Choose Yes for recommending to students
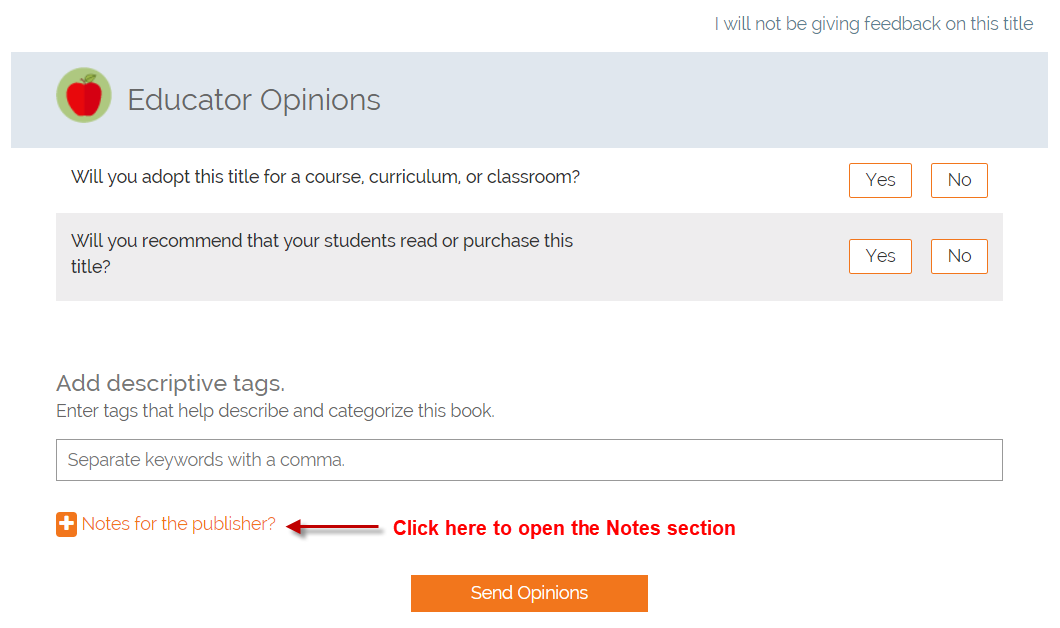 (x=880, y=256)
